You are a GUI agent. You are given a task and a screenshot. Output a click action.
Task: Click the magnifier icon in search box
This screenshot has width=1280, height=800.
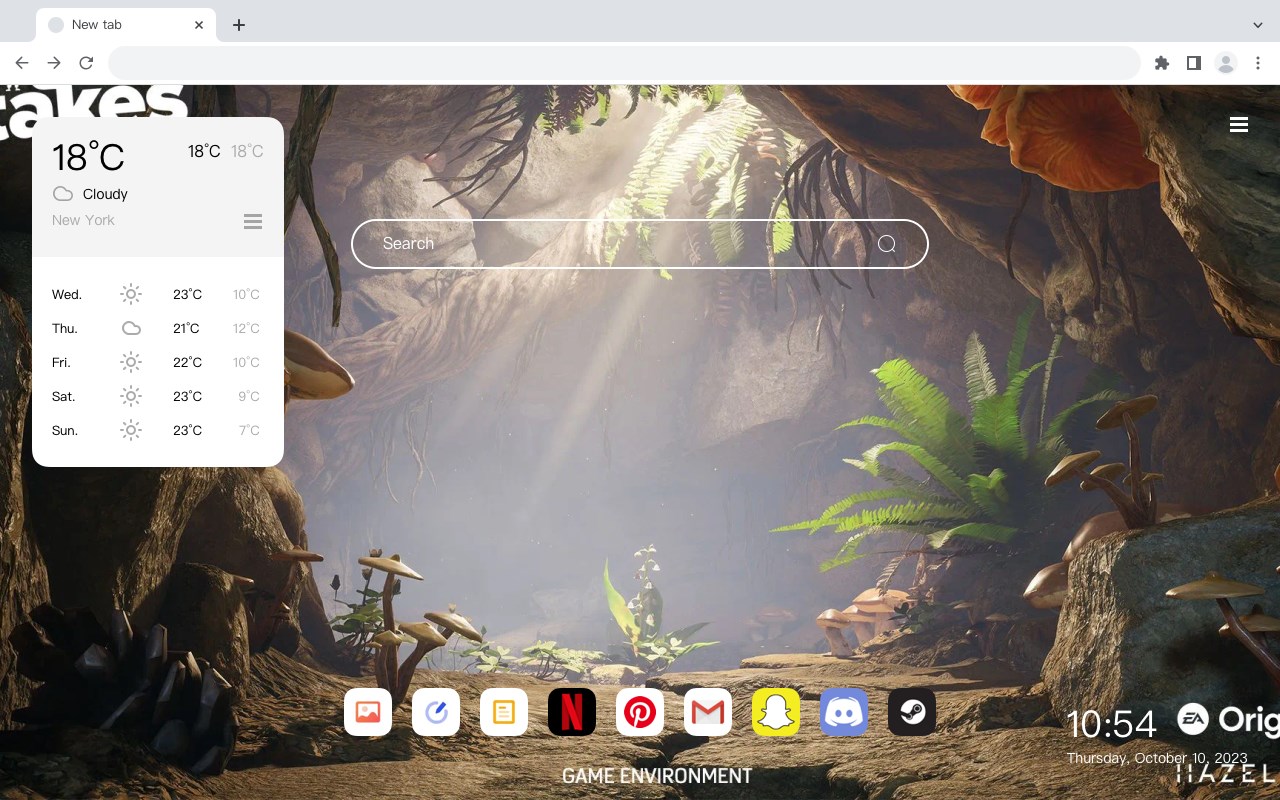pyautogui.click(x=887, y=244)
